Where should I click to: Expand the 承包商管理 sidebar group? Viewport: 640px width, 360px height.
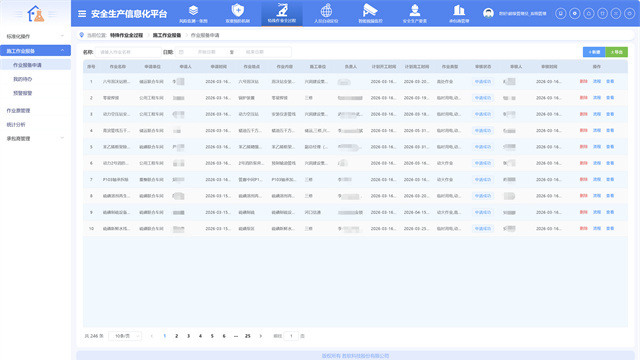point(36,138)
